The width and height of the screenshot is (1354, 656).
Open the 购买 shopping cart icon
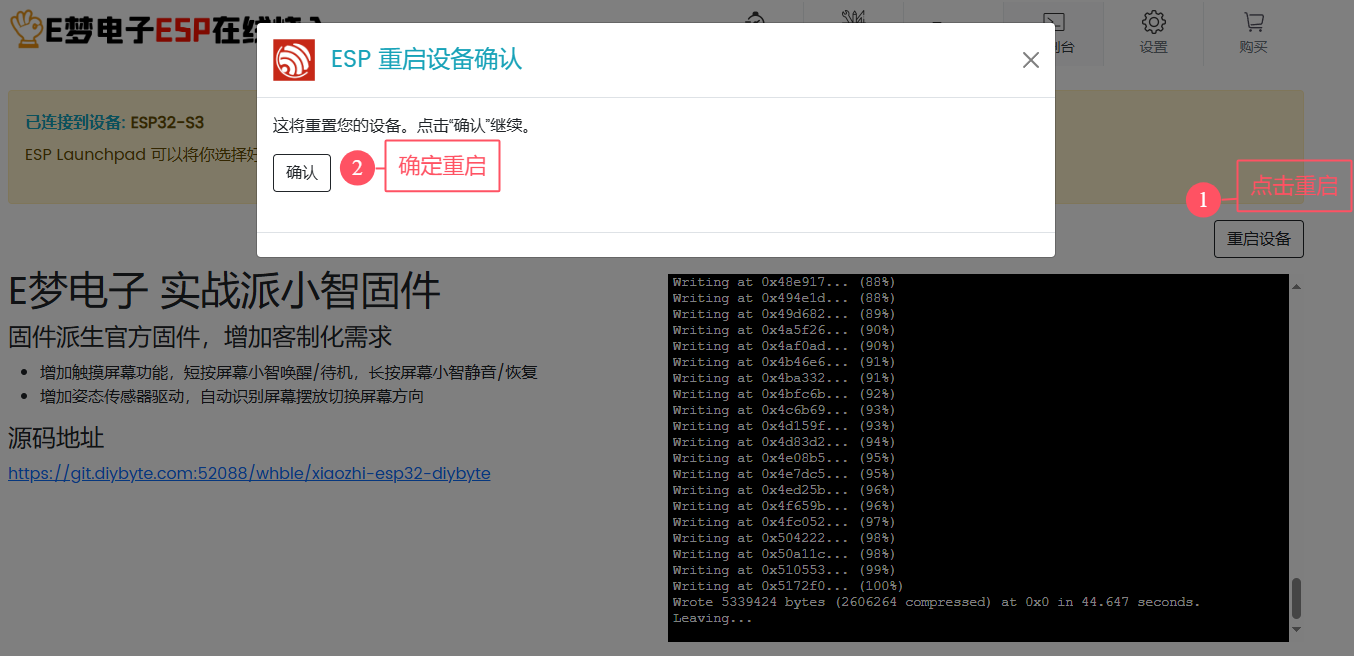[x=1253, y=20]
